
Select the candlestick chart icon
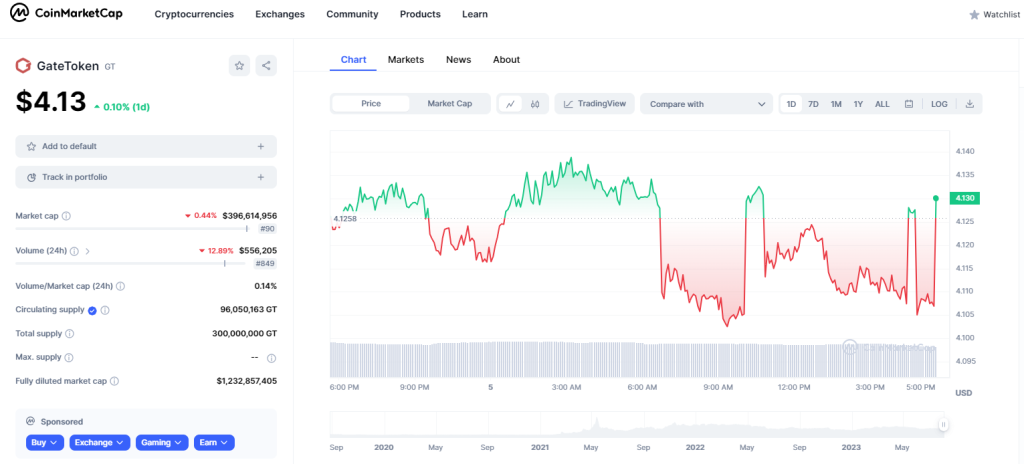coord(535,104)
